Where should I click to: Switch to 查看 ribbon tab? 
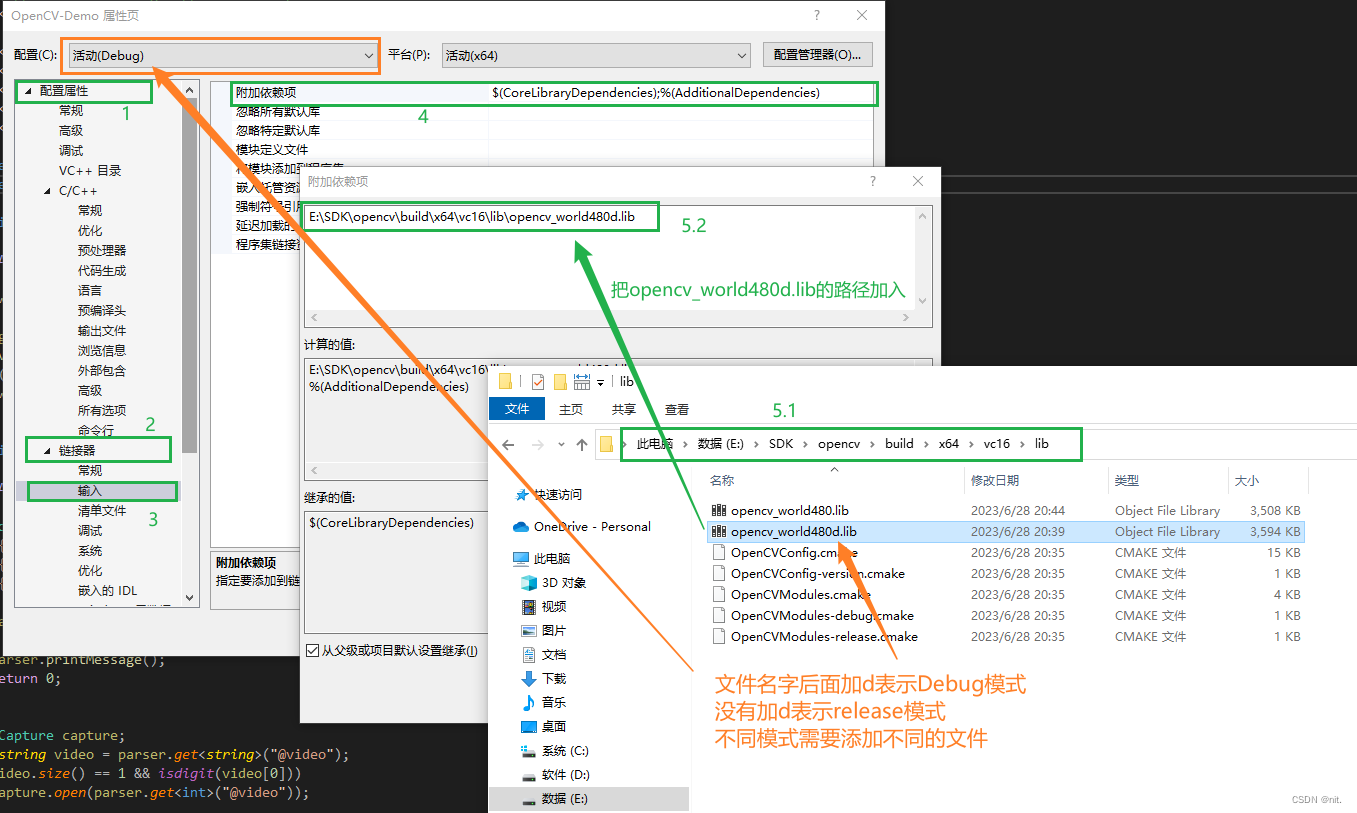click(x=677, y=409)
